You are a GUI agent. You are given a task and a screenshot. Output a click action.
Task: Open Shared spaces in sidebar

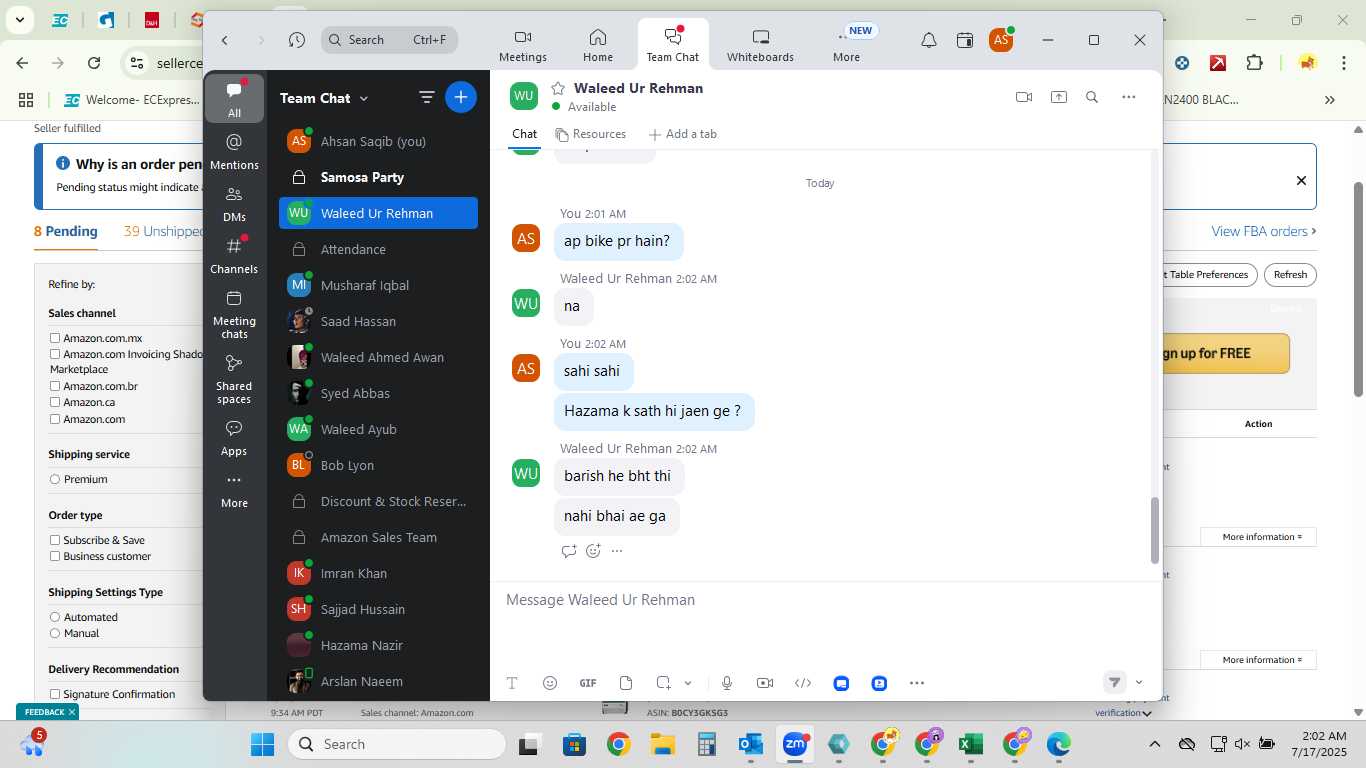pyautogui.click(x=234, y=379)
